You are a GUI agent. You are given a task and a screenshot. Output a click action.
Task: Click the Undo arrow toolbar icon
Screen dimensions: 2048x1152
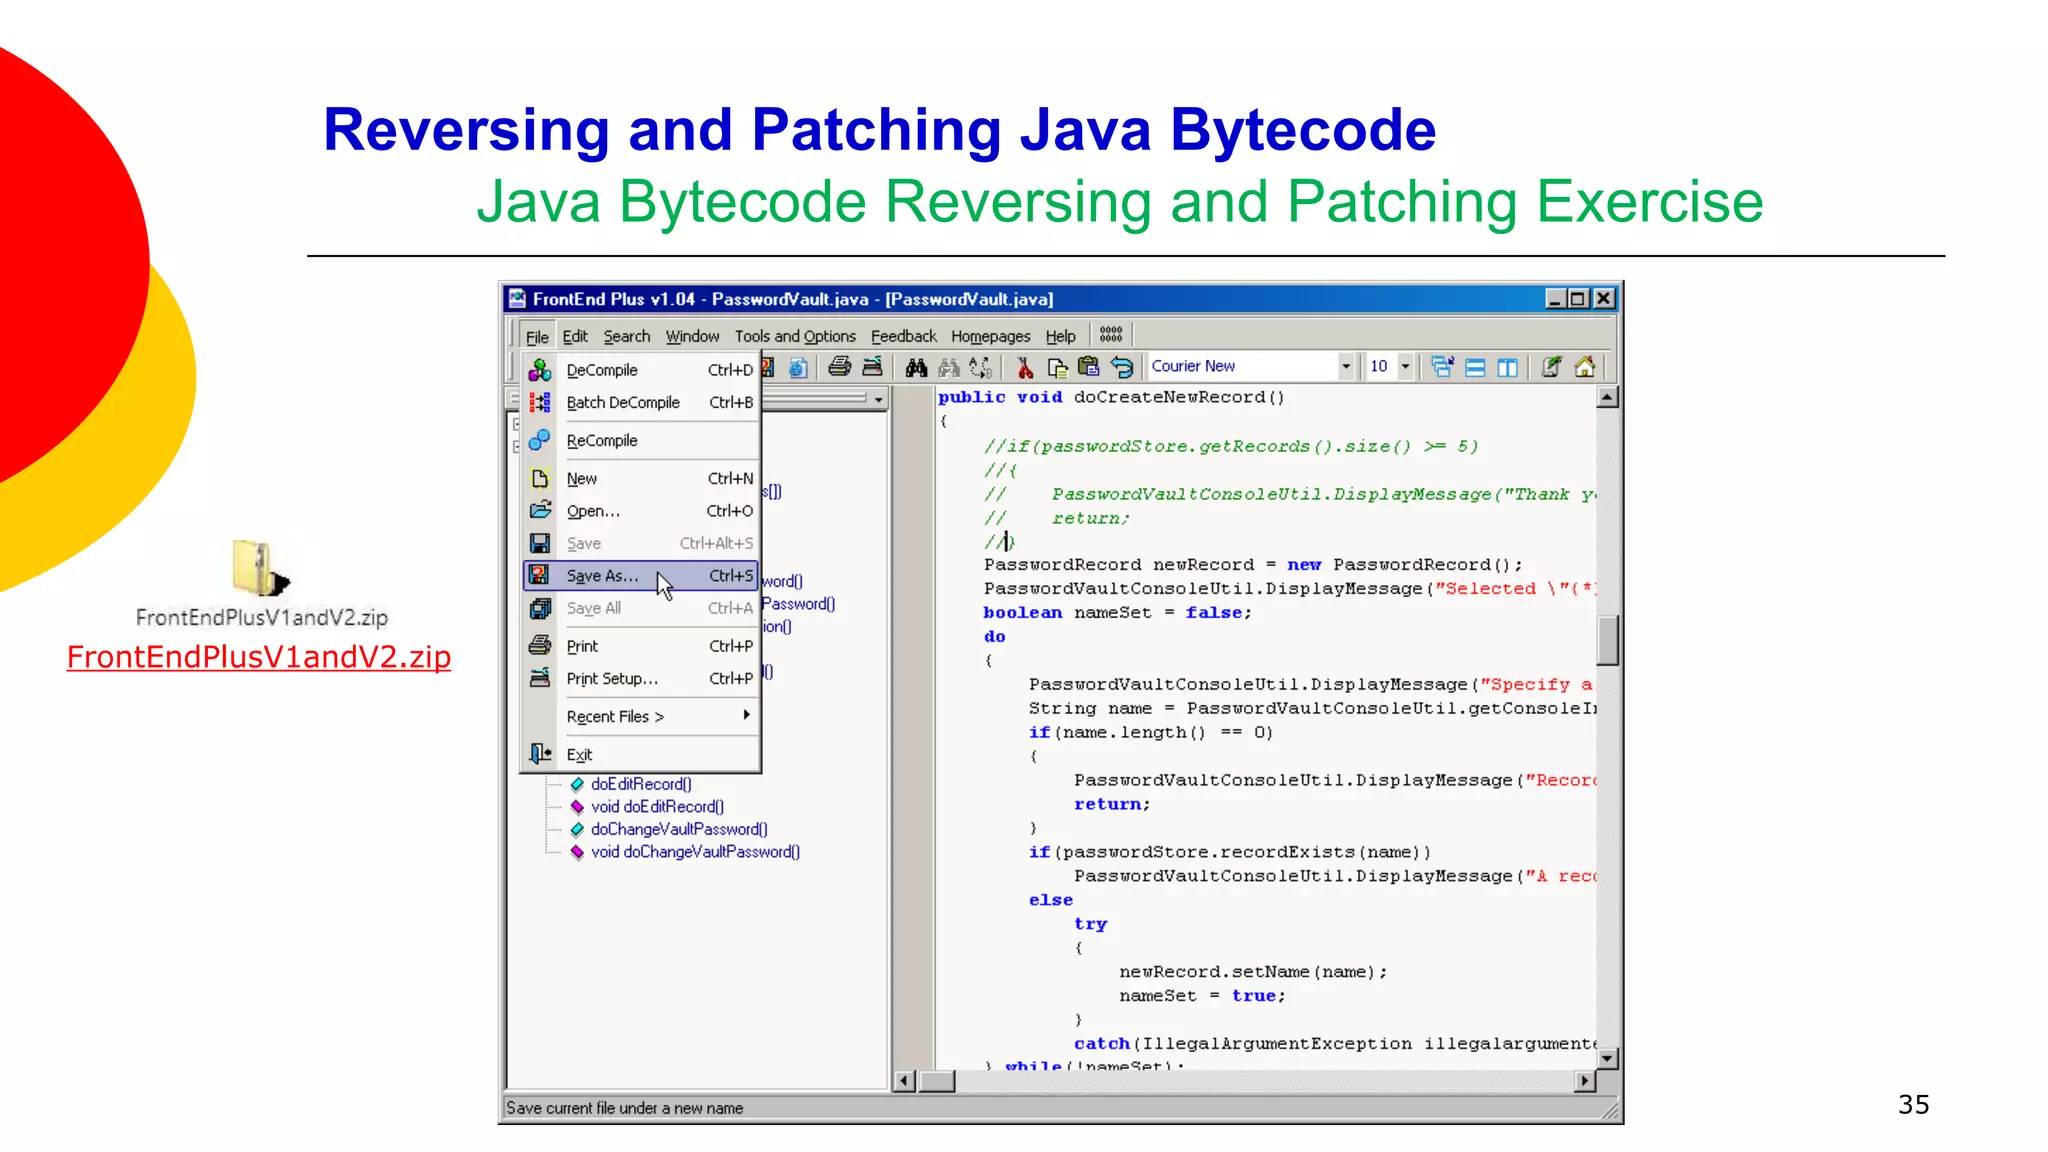pos(1122,367)
